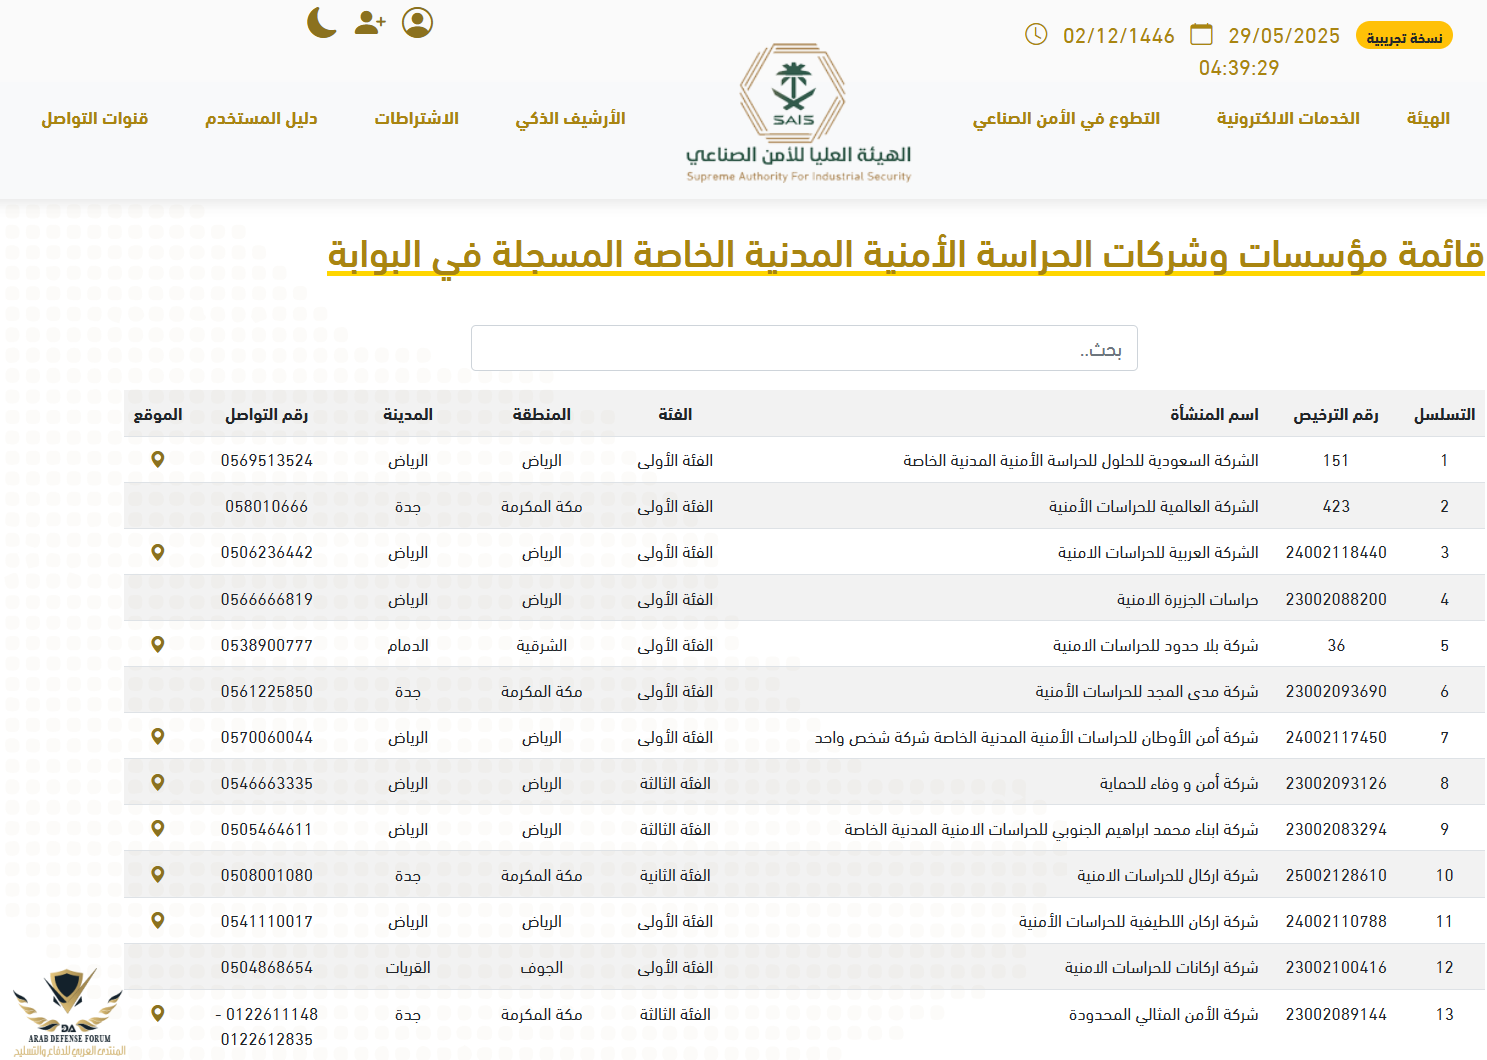Expand التطوع في الأمن الصناعي menu
Viewport: 1487px width, 1060px height.
[x=1066, y=118]
